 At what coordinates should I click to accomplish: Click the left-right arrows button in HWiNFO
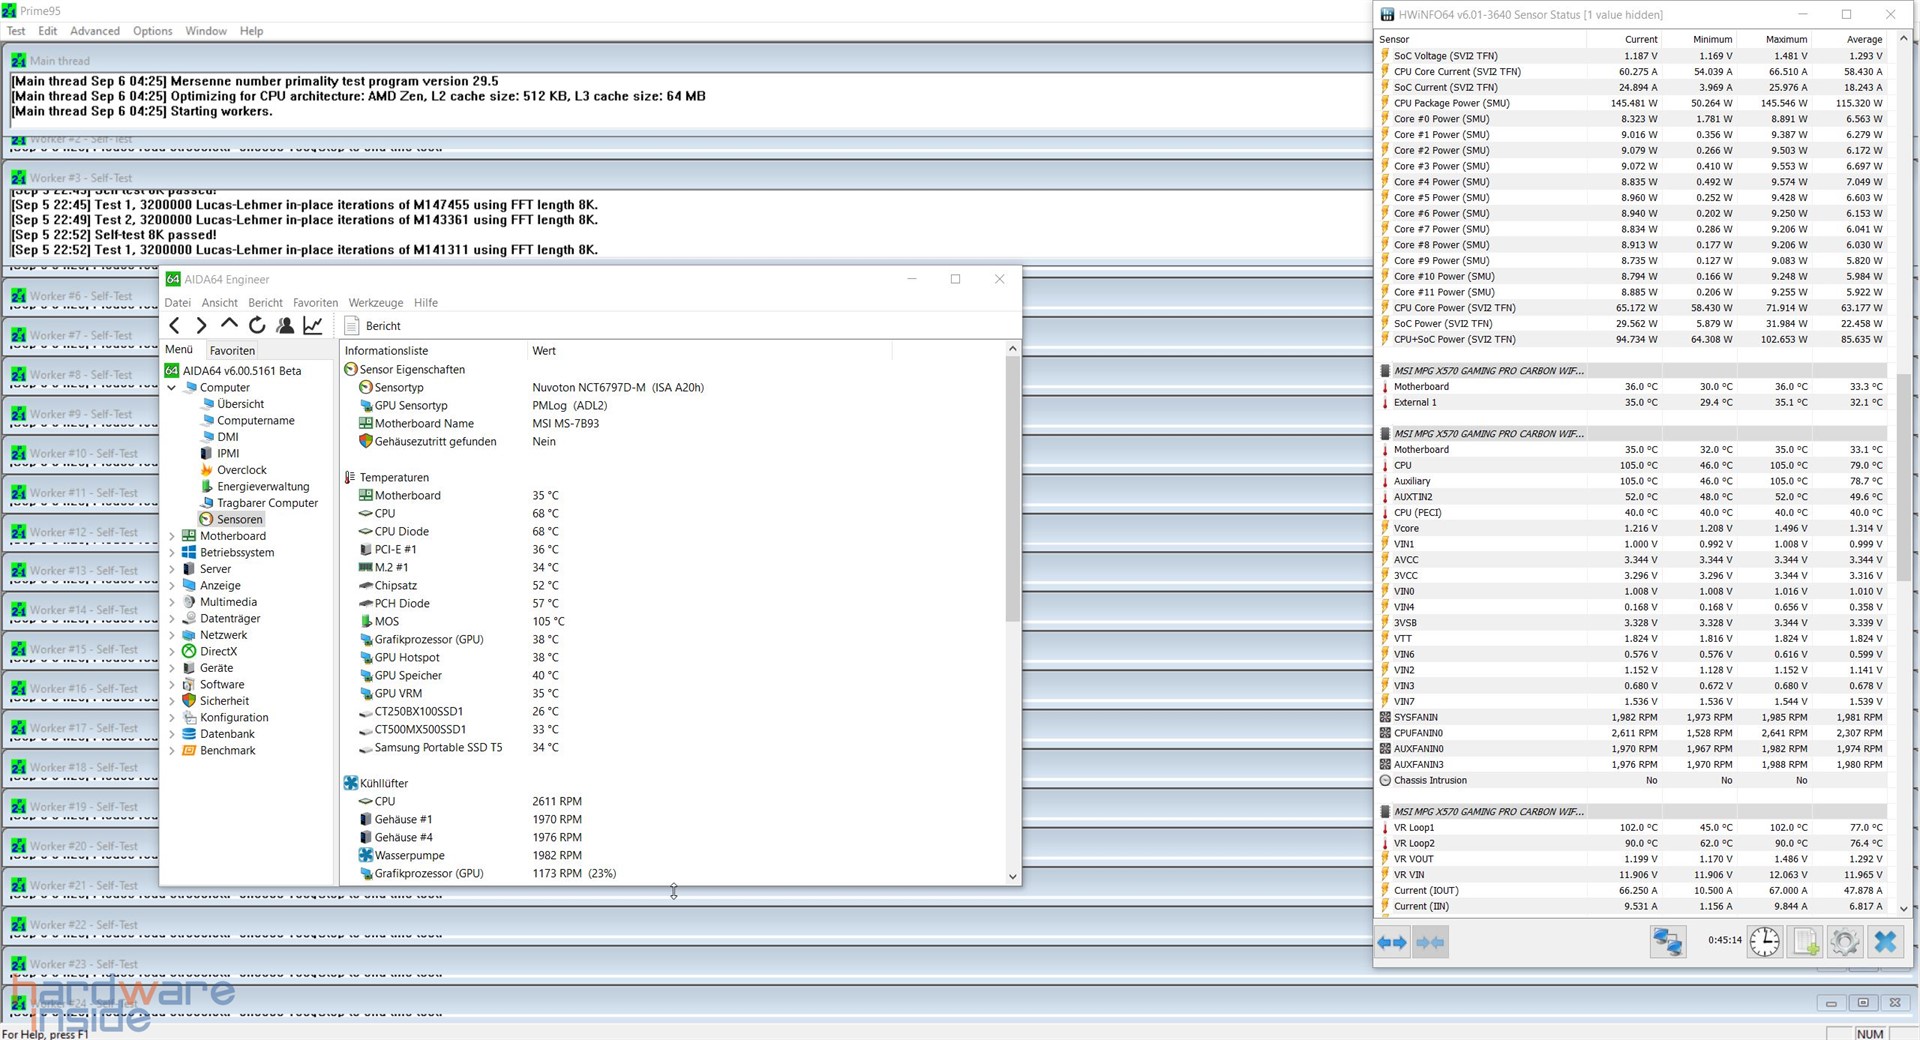tap(1390, 941)
